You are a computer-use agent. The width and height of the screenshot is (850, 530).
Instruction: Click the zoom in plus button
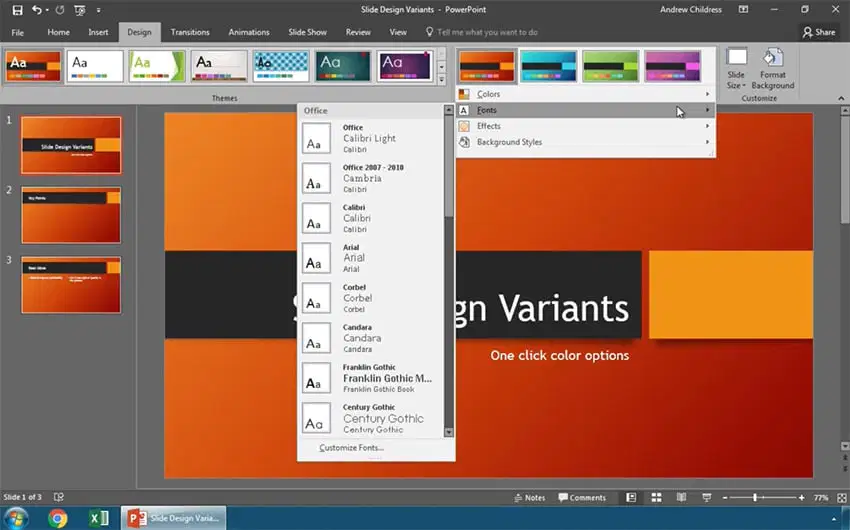coord(801,497)
